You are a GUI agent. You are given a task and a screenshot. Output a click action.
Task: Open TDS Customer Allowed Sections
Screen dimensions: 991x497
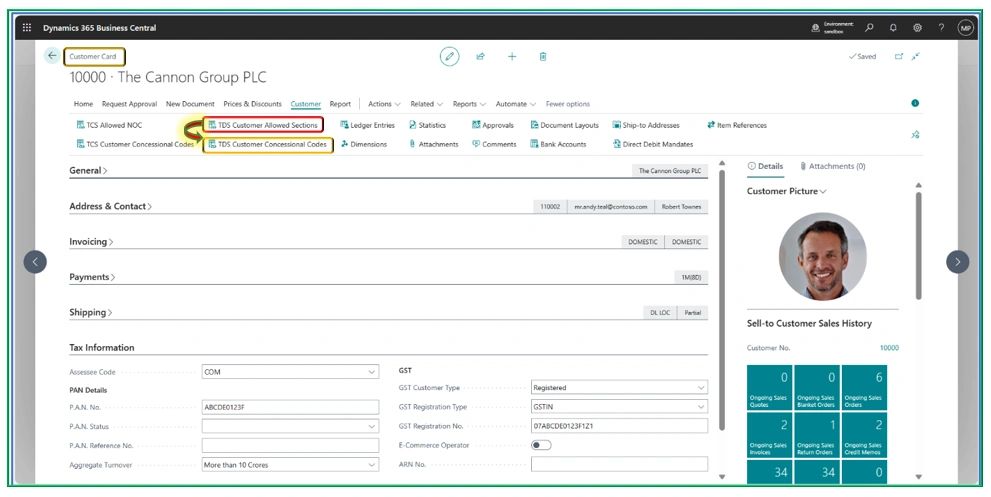click(263, 125)
